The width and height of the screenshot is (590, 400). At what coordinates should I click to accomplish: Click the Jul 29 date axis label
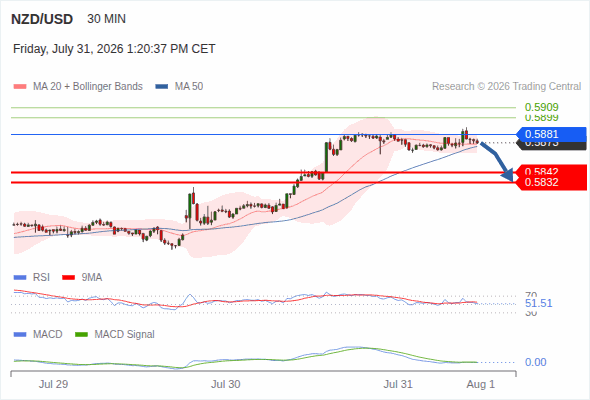tap(53, 384)
